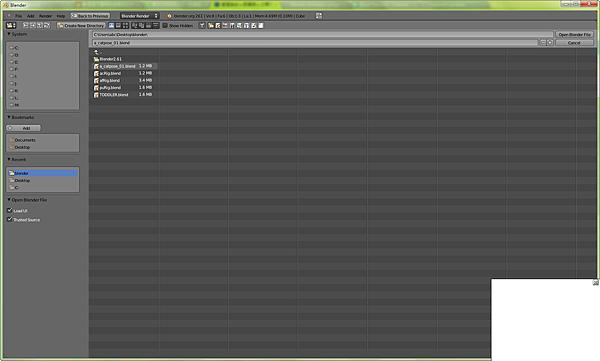Switch to long list display mode

point(118,25)
